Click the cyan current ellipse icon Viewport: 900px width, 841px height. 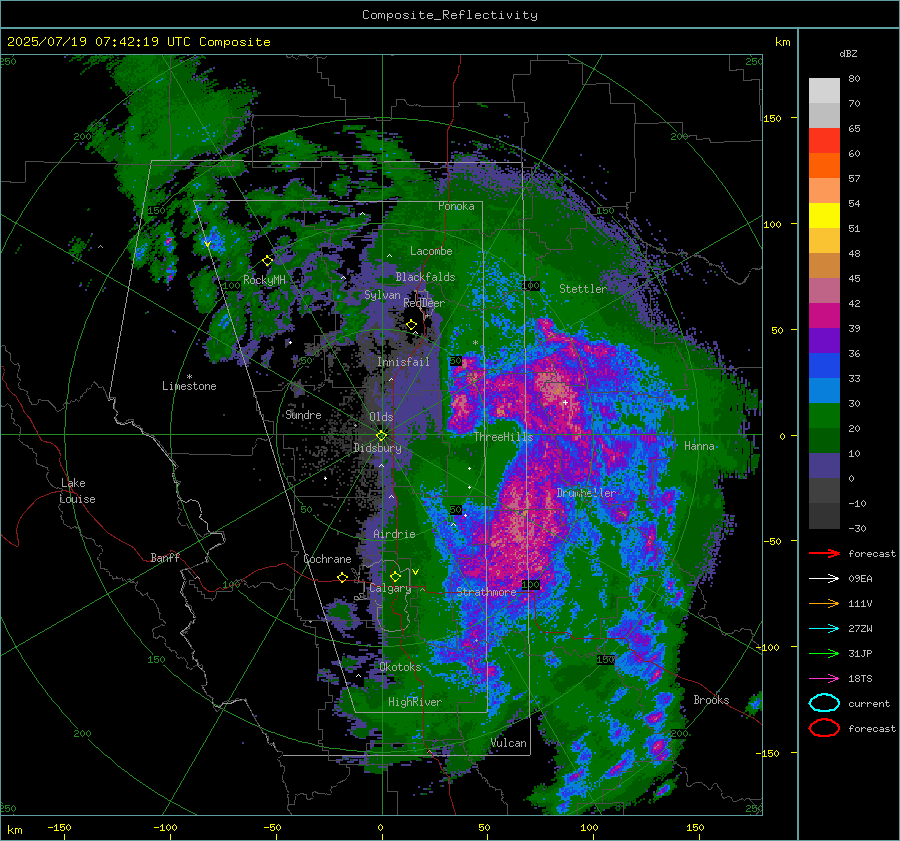point(824,703)
